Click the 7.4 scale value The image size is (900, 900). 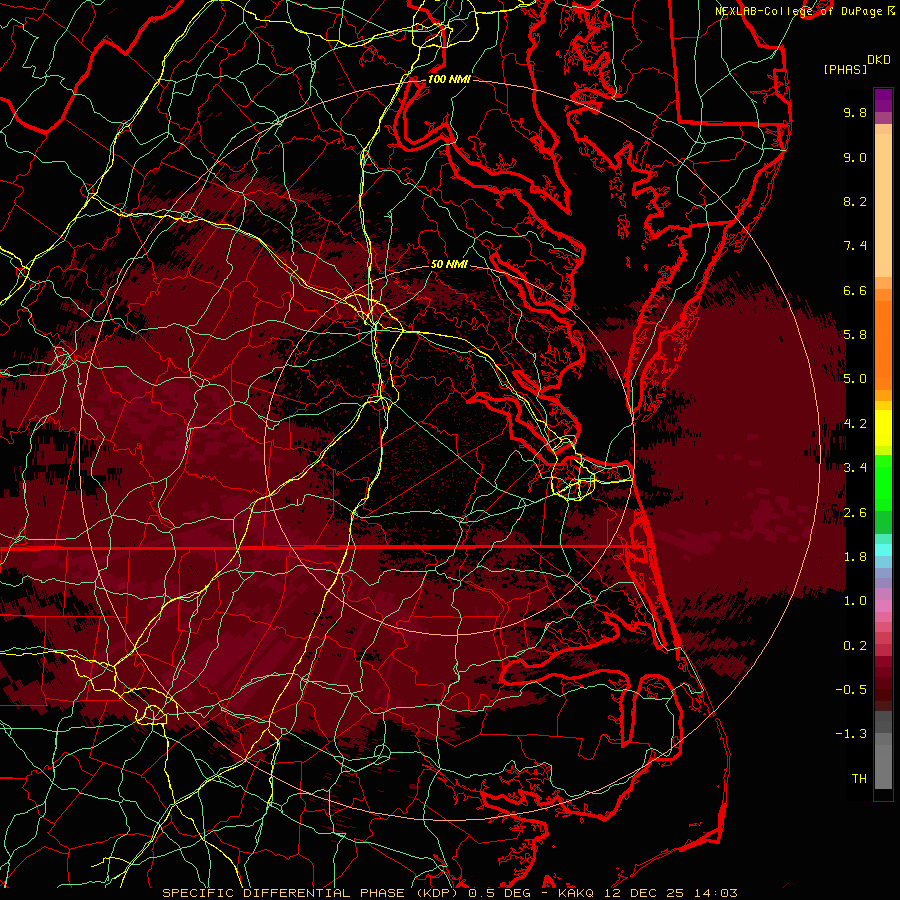[x=855, y=246]
